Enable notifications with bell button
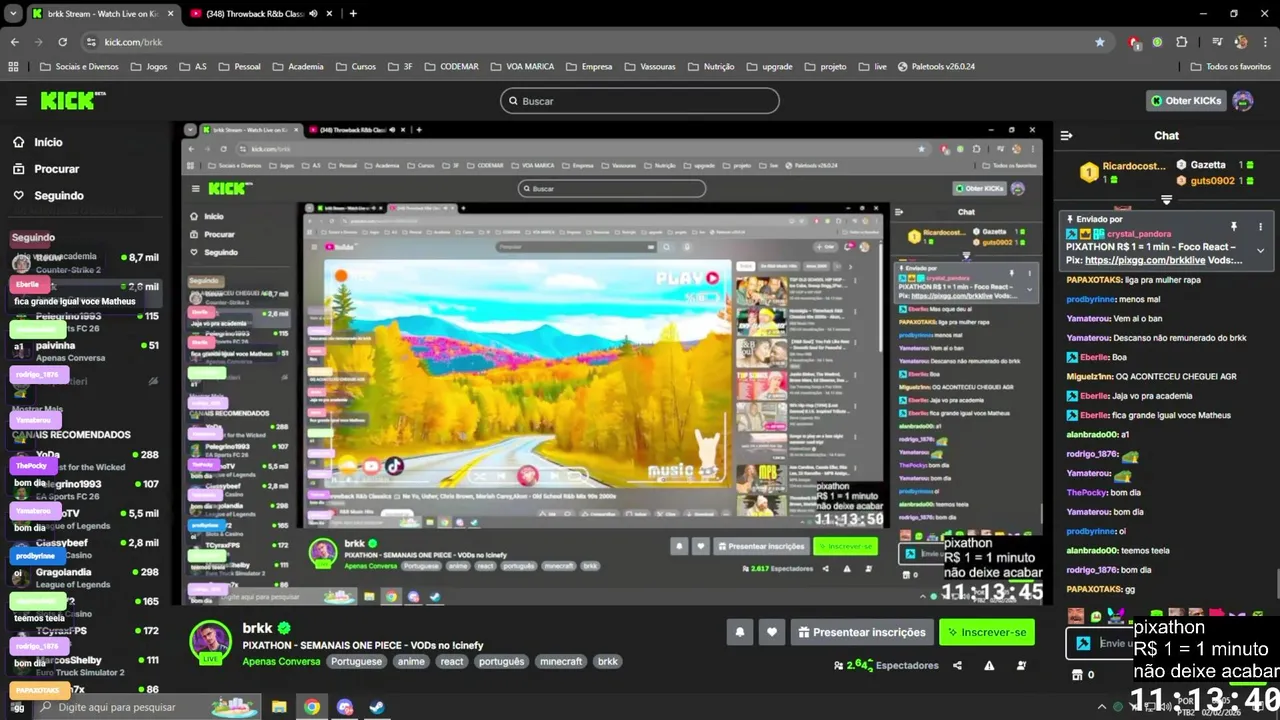The image size is (1280, 720). coord(740,632)
